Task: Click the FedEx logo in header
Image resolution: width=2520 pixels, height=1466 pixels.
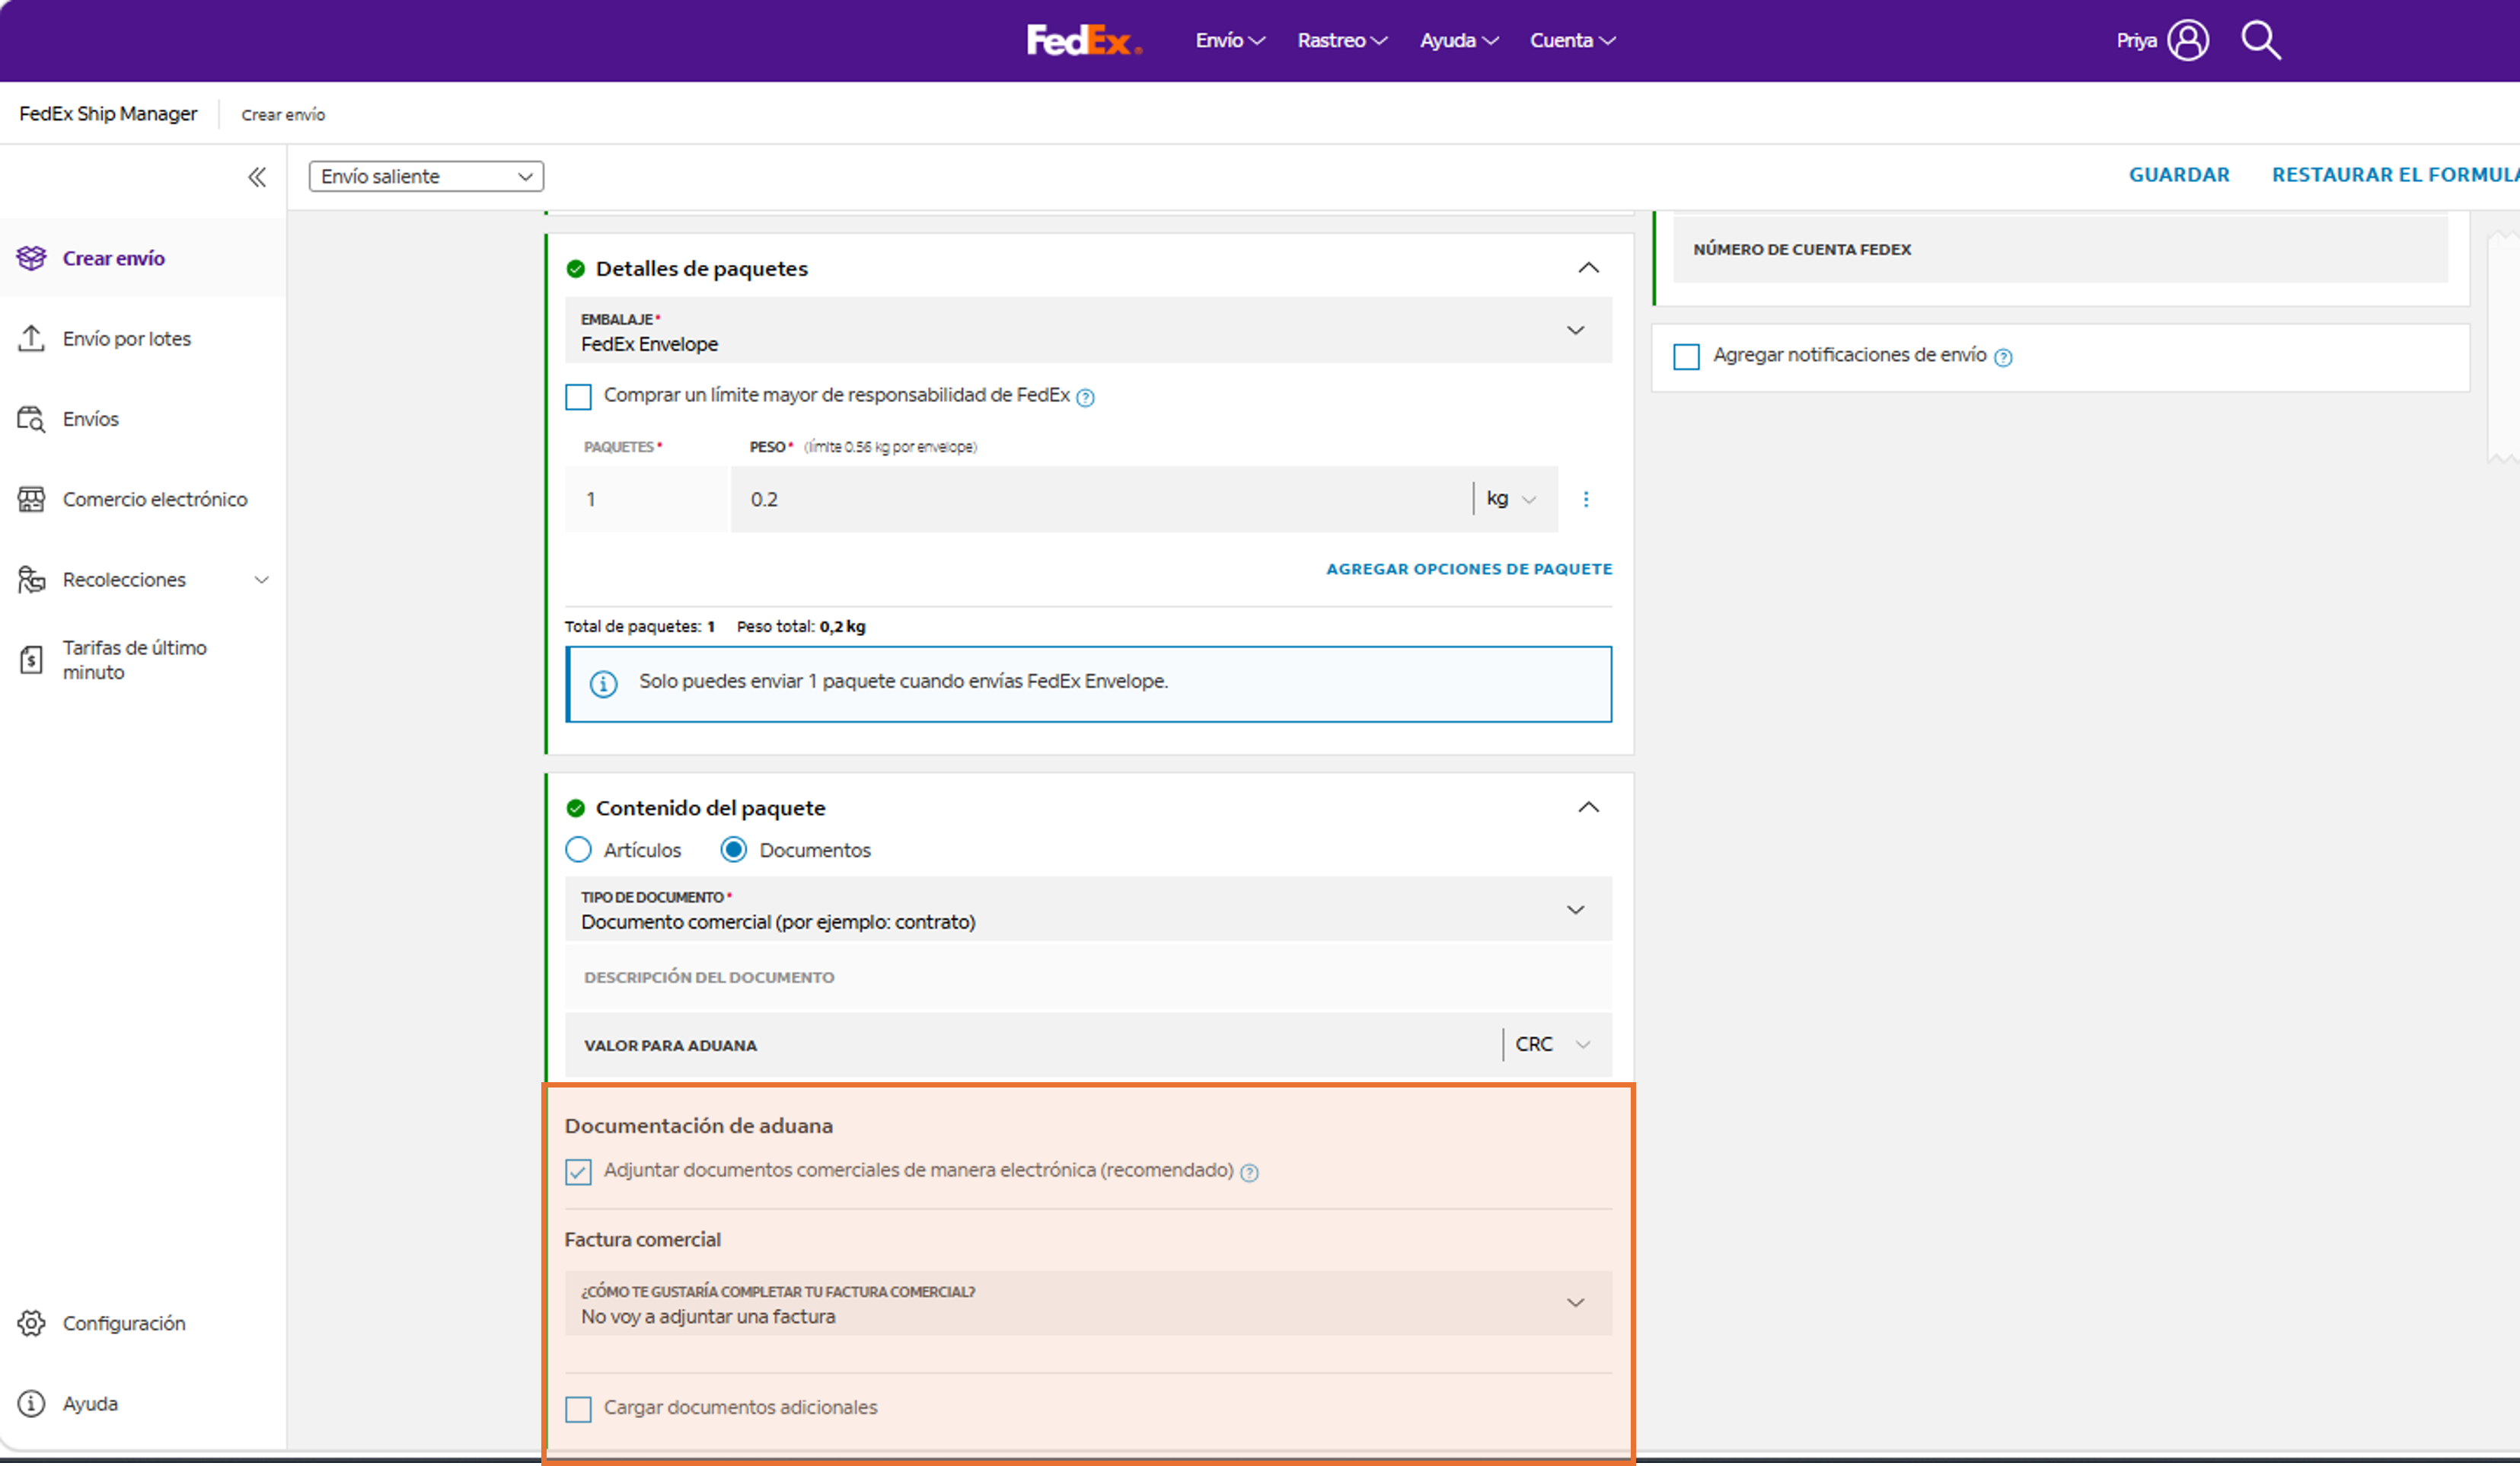Action: 1084,40
